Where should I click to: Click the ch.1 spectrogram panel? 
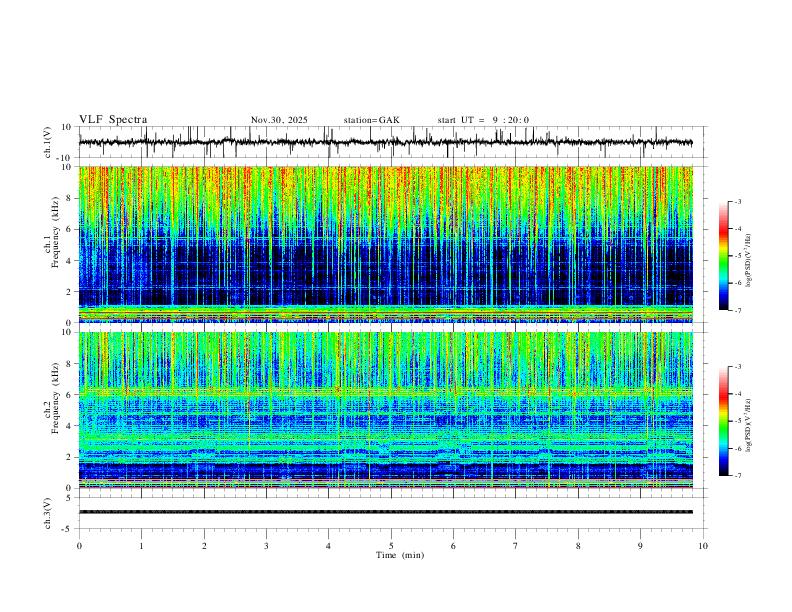[385, 244]
